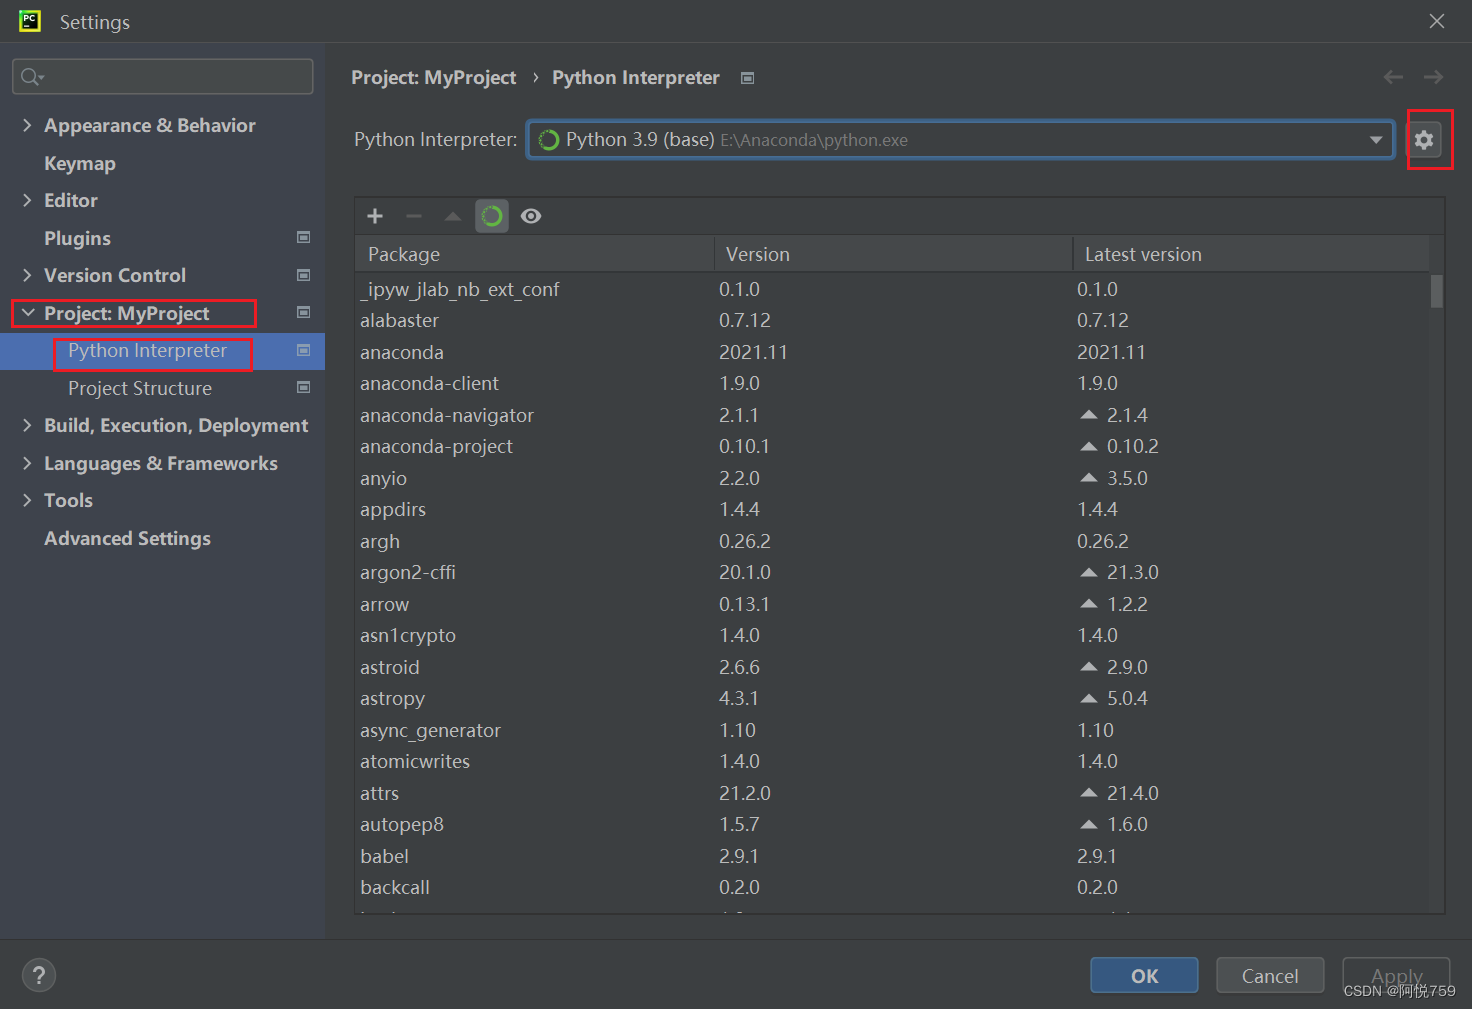1472x1009 pixels.
Task: Expand the Editor section
Action: (x=27, y=200)
